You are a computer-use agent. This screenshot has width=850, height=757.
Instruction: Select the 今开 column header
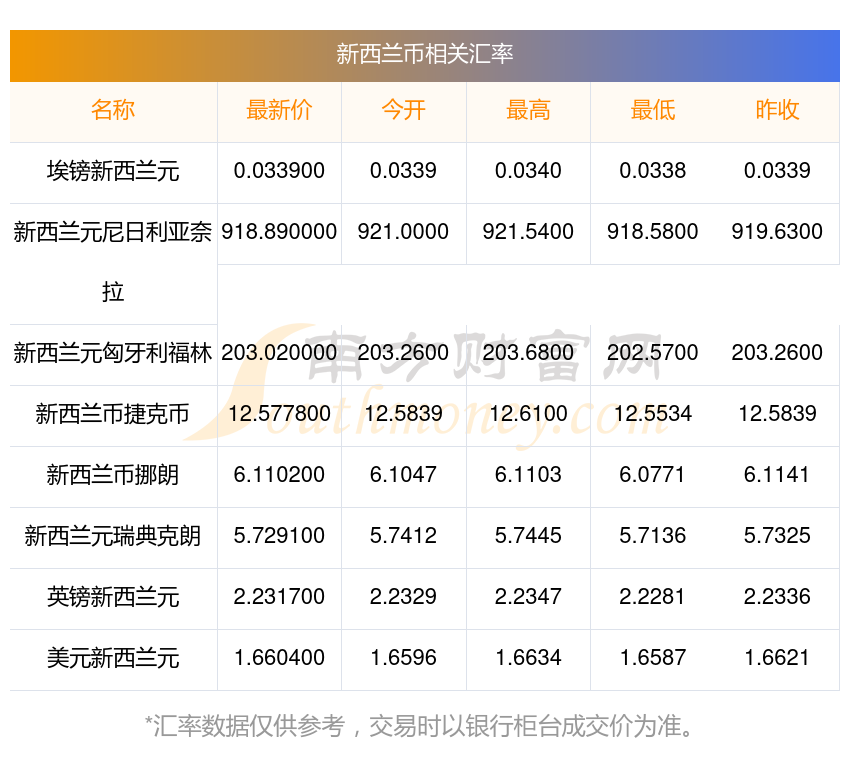(x=403, y=110)
